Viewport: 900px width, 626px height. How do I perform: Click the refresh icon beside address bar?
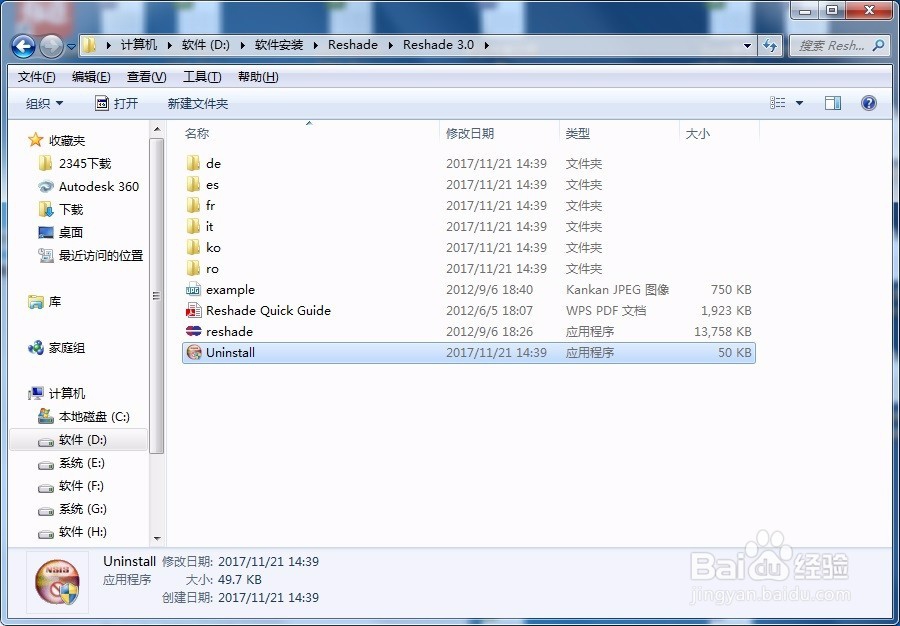[770, 45]
